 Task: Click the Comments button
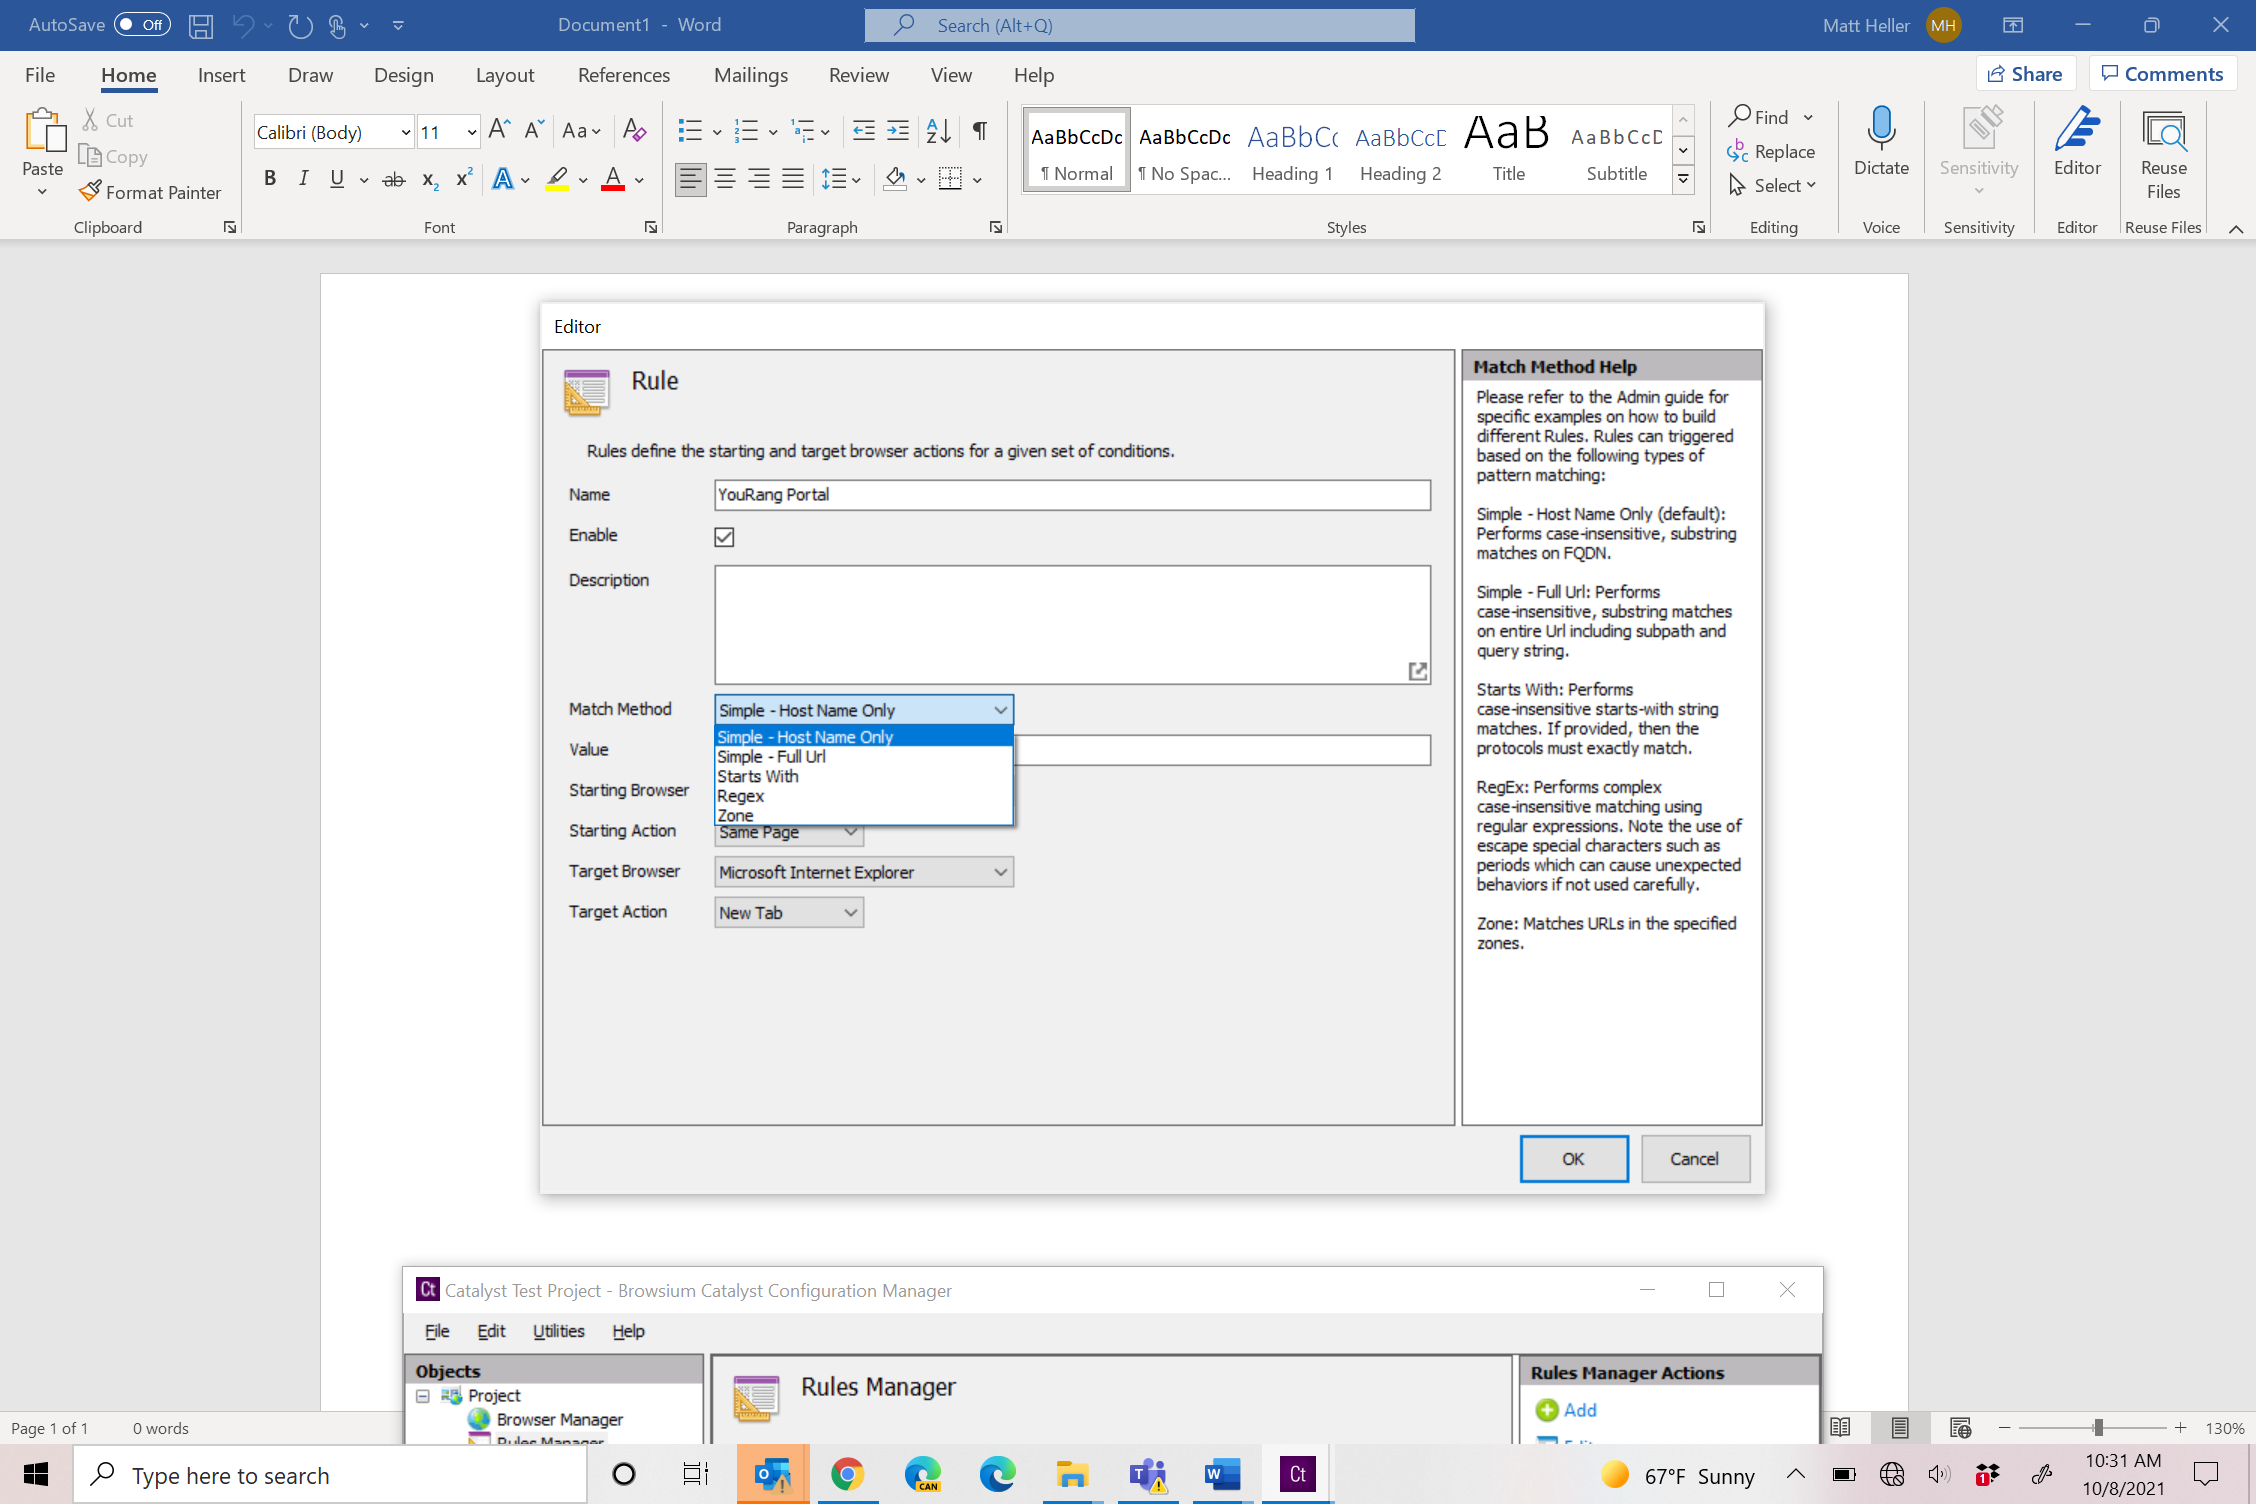pos(2162,74)
